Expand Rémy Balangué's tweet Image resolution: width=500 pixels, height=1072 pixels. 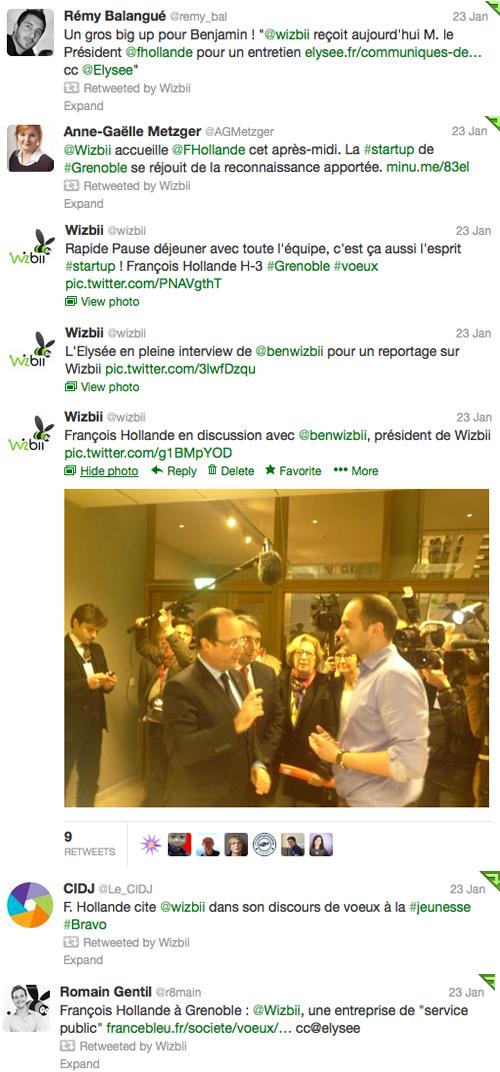point(83,106)
